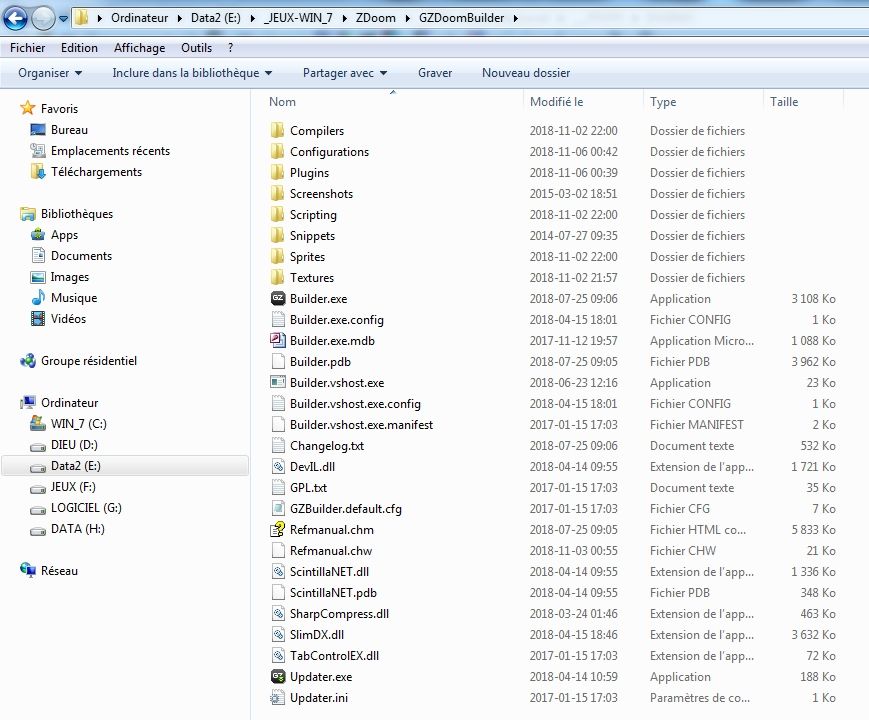869x720 pixels.
Task: Click the Bureau desktop icon in sidebar
Action: 38,130
